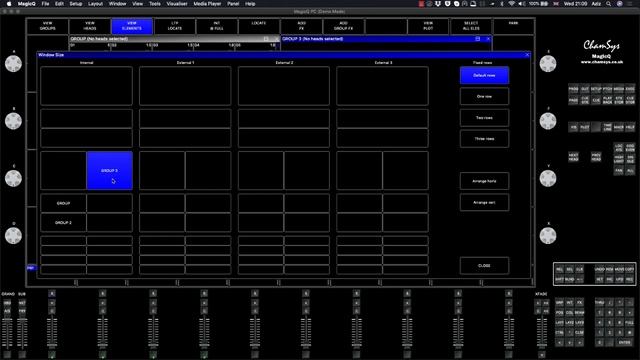Open the Help menu
Screen dimensions: 640x360
tap(250, 4)
